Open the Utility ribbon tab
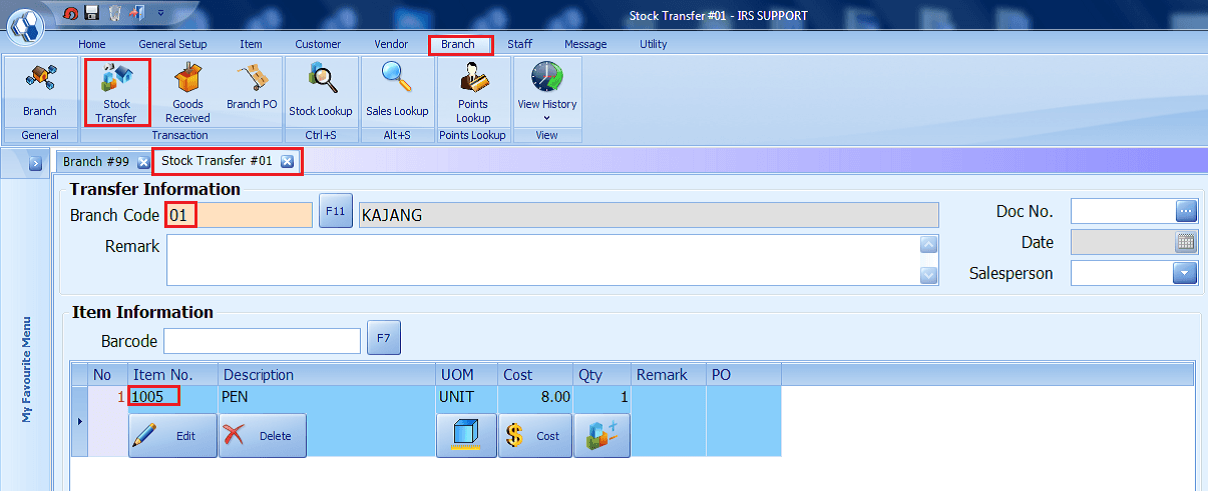The image size is (1208, 491). click(x=654, y=44)
